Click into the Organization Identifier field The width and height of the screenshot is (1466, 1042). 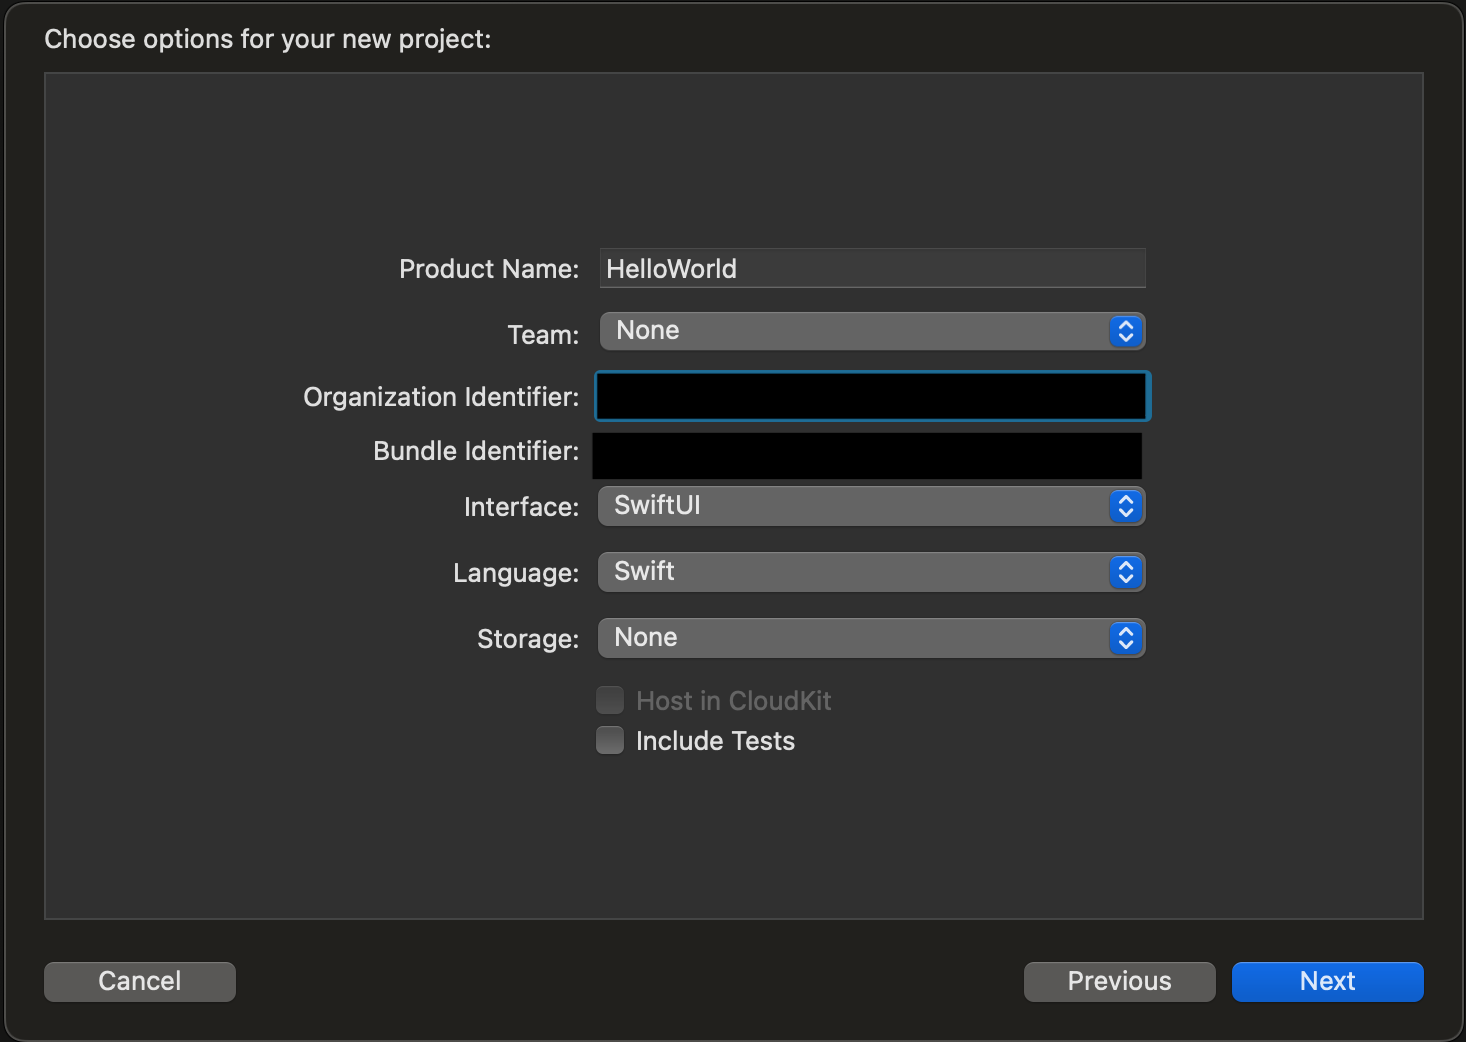click(x=872, y=397)
